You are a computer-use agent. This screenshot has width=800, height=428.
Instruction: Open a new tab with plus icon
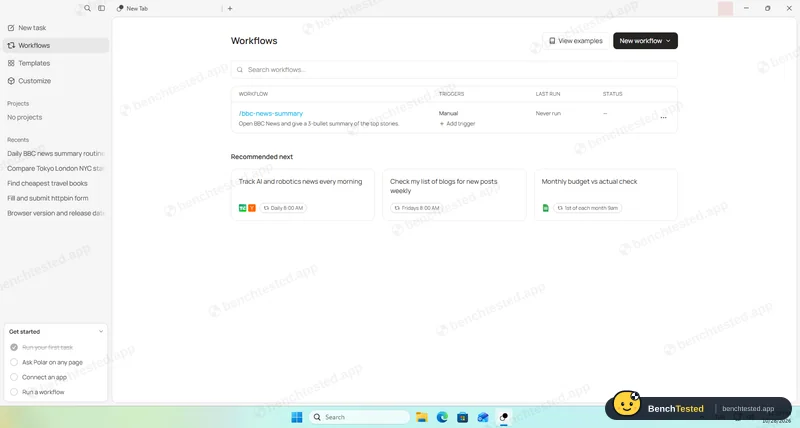pos(230,8)
